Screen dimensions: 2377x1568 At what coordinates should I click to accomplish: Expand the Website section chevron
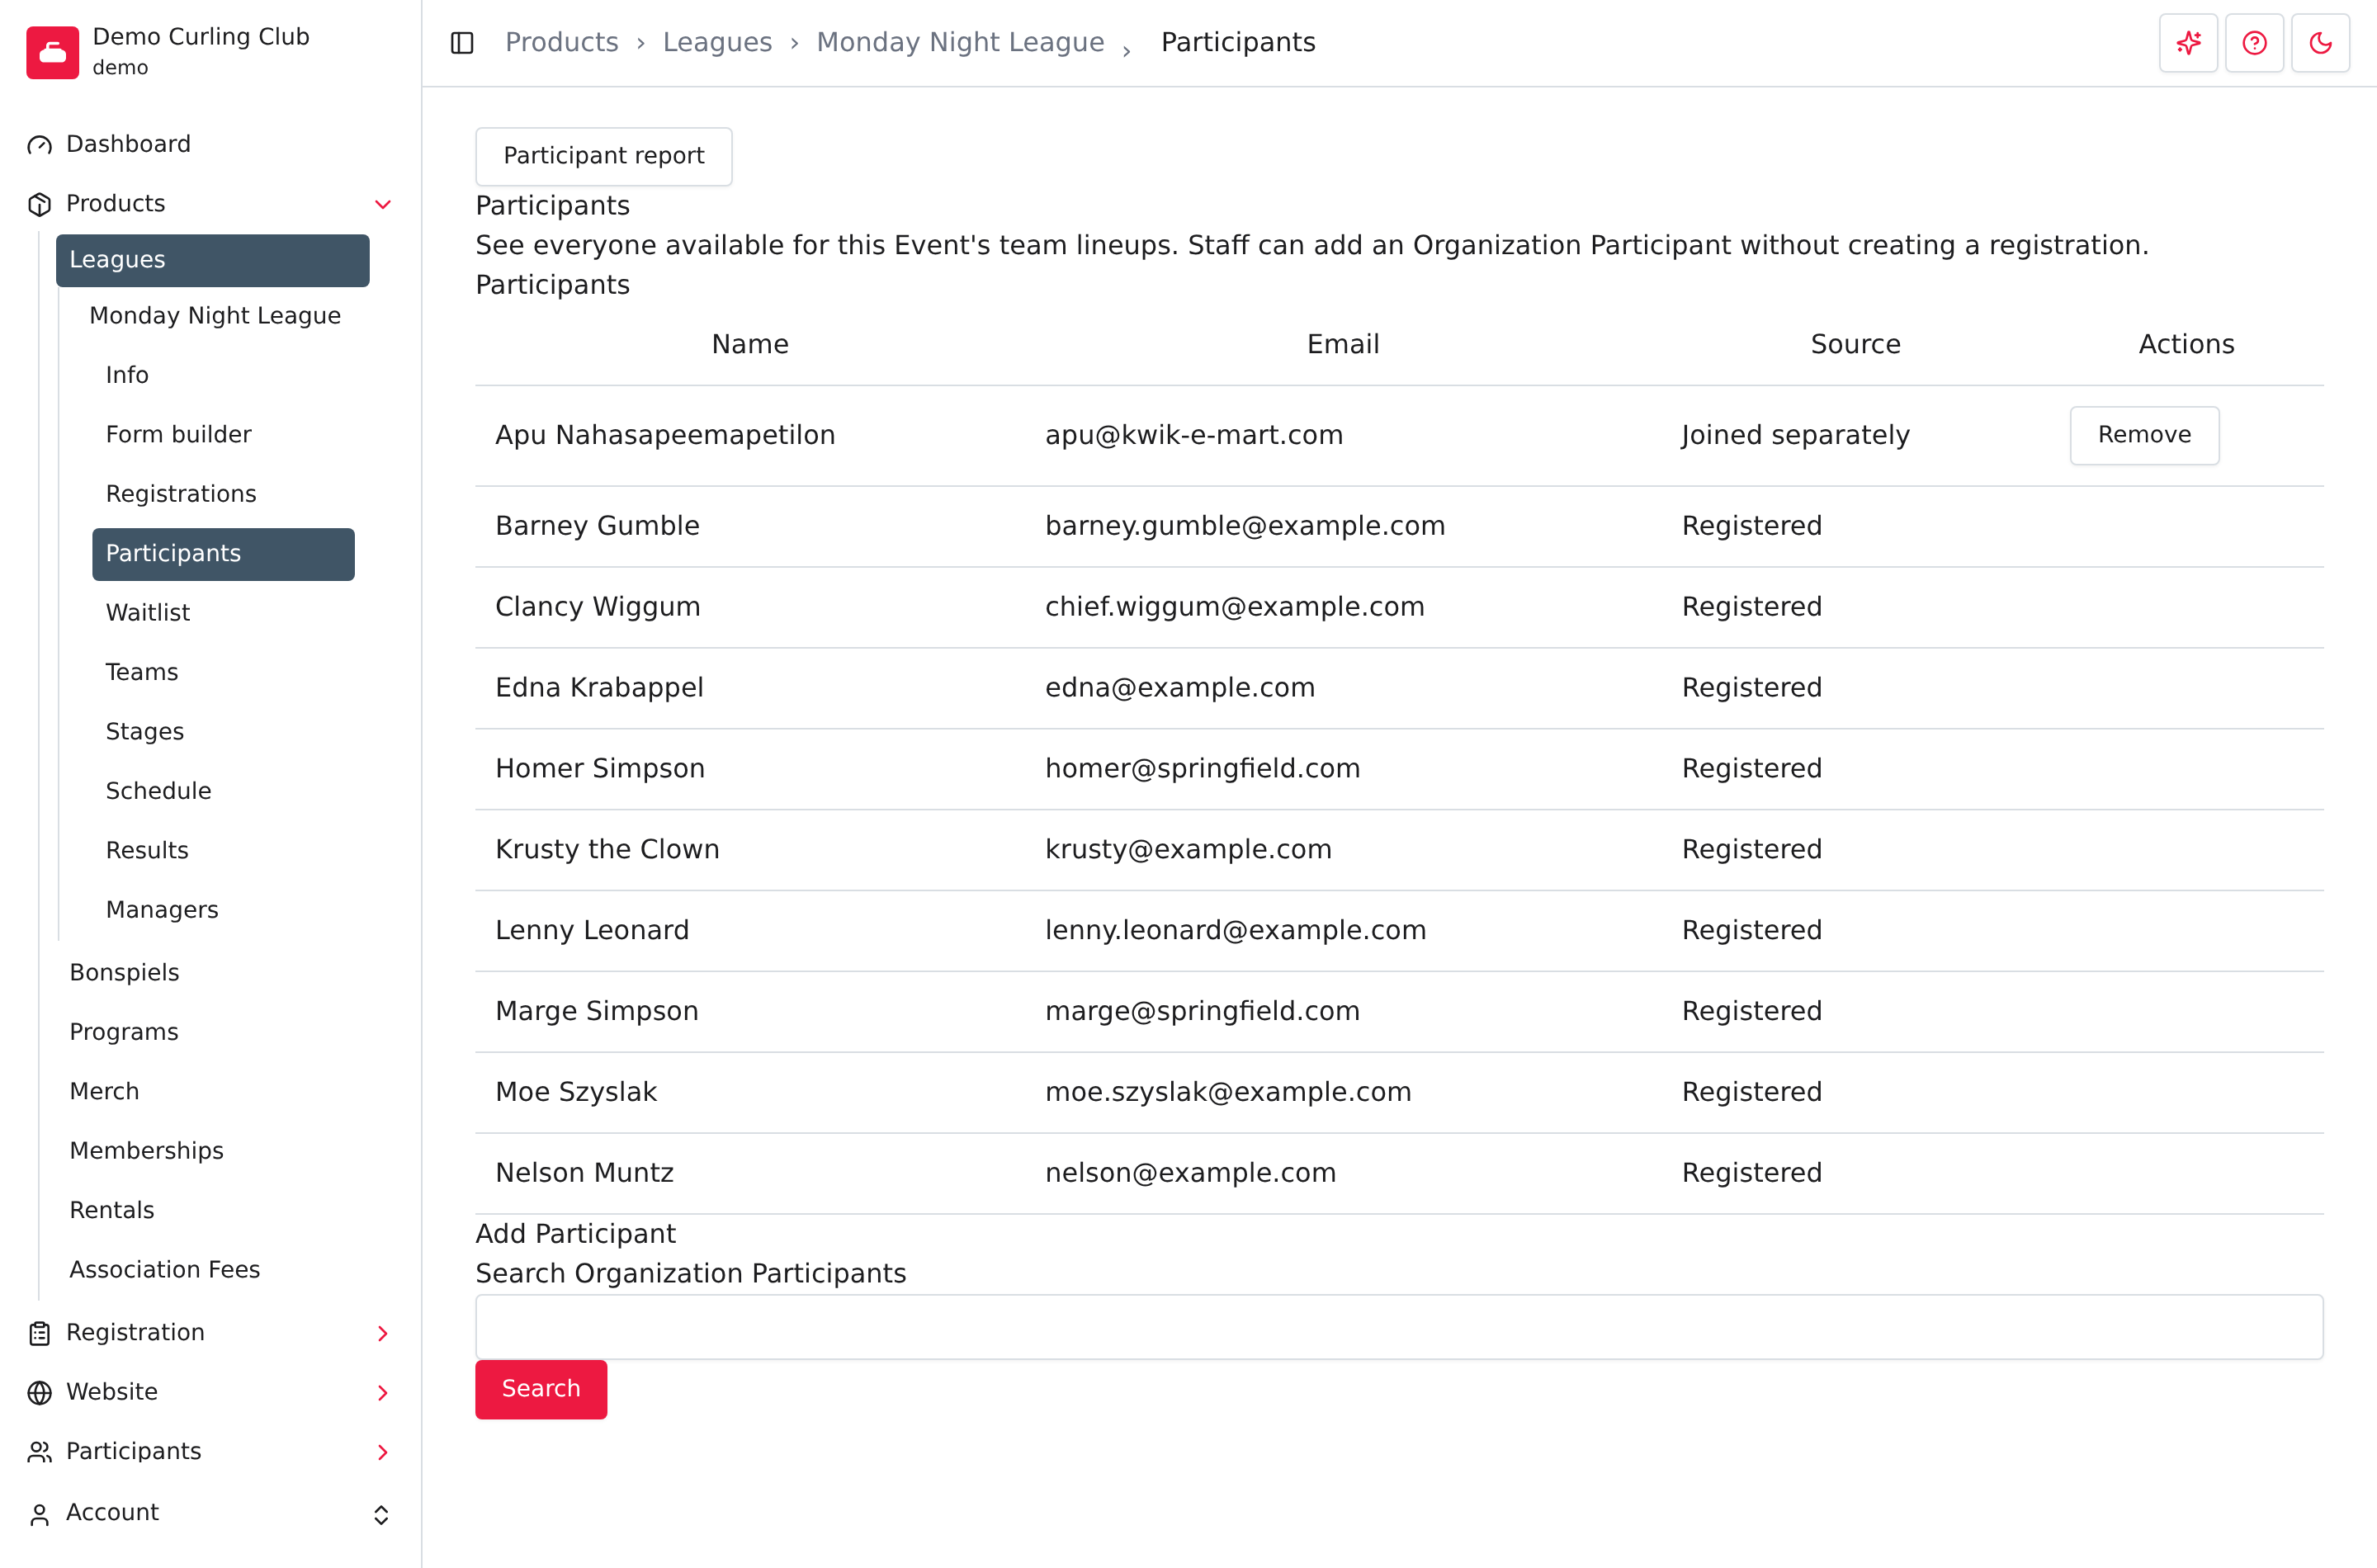click(x=382, y=1392)
